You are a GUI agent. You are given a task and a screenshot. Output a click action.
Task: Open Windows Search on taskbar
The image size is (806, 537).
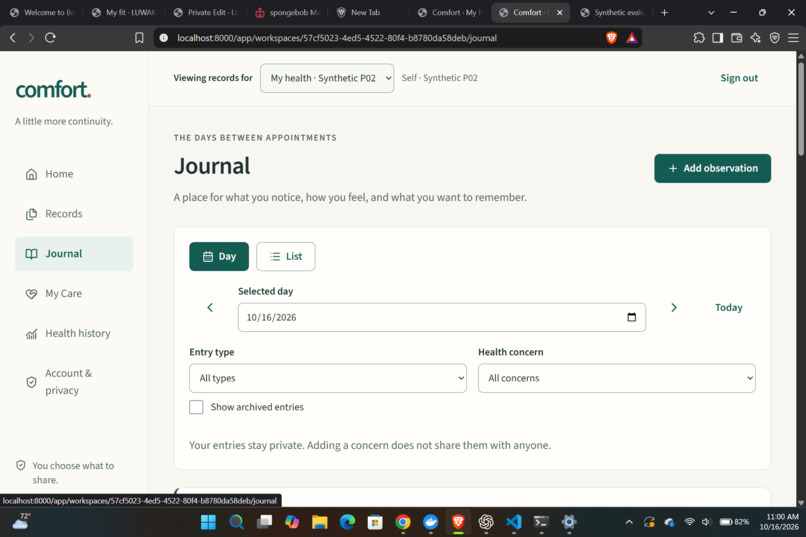tap(236, 522)
